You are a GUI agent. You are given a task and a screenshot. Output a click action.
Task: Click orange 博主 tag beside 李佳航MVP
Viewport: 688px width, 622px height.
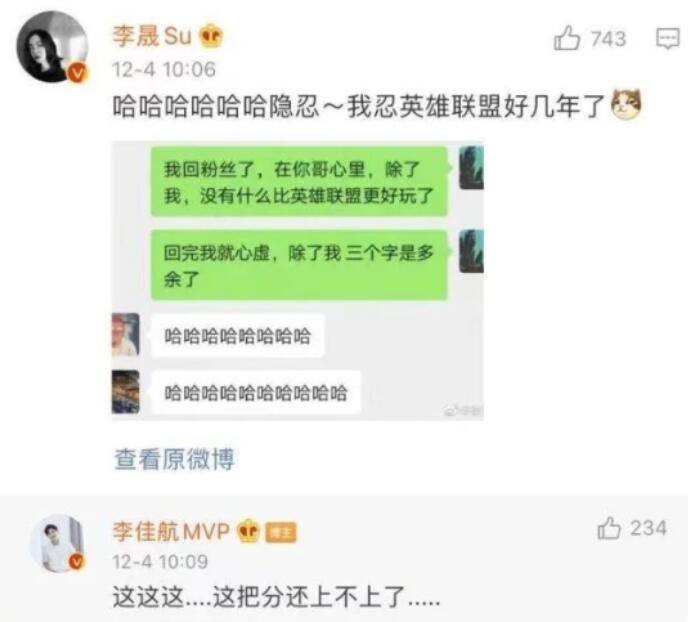click(x=281, y=533)
